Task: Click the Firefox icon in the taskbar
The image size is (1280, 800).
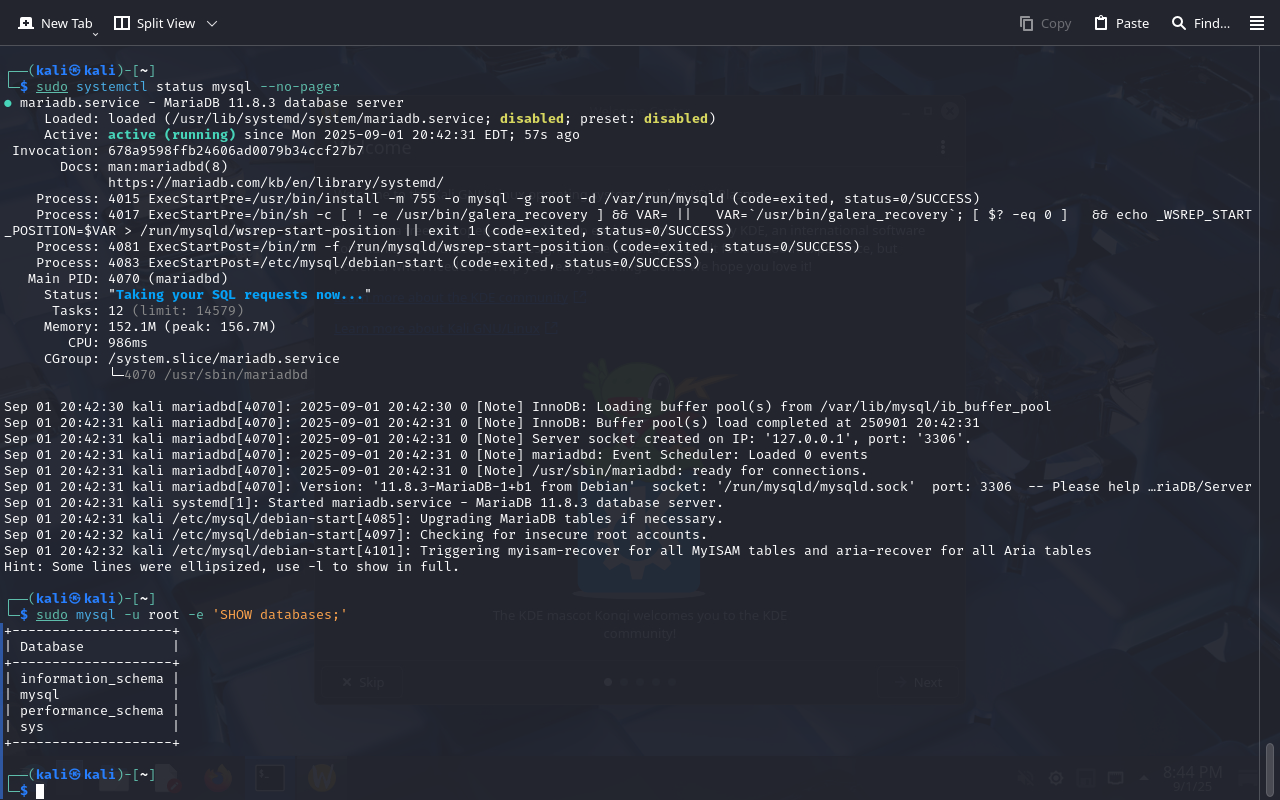Action: 217,777
